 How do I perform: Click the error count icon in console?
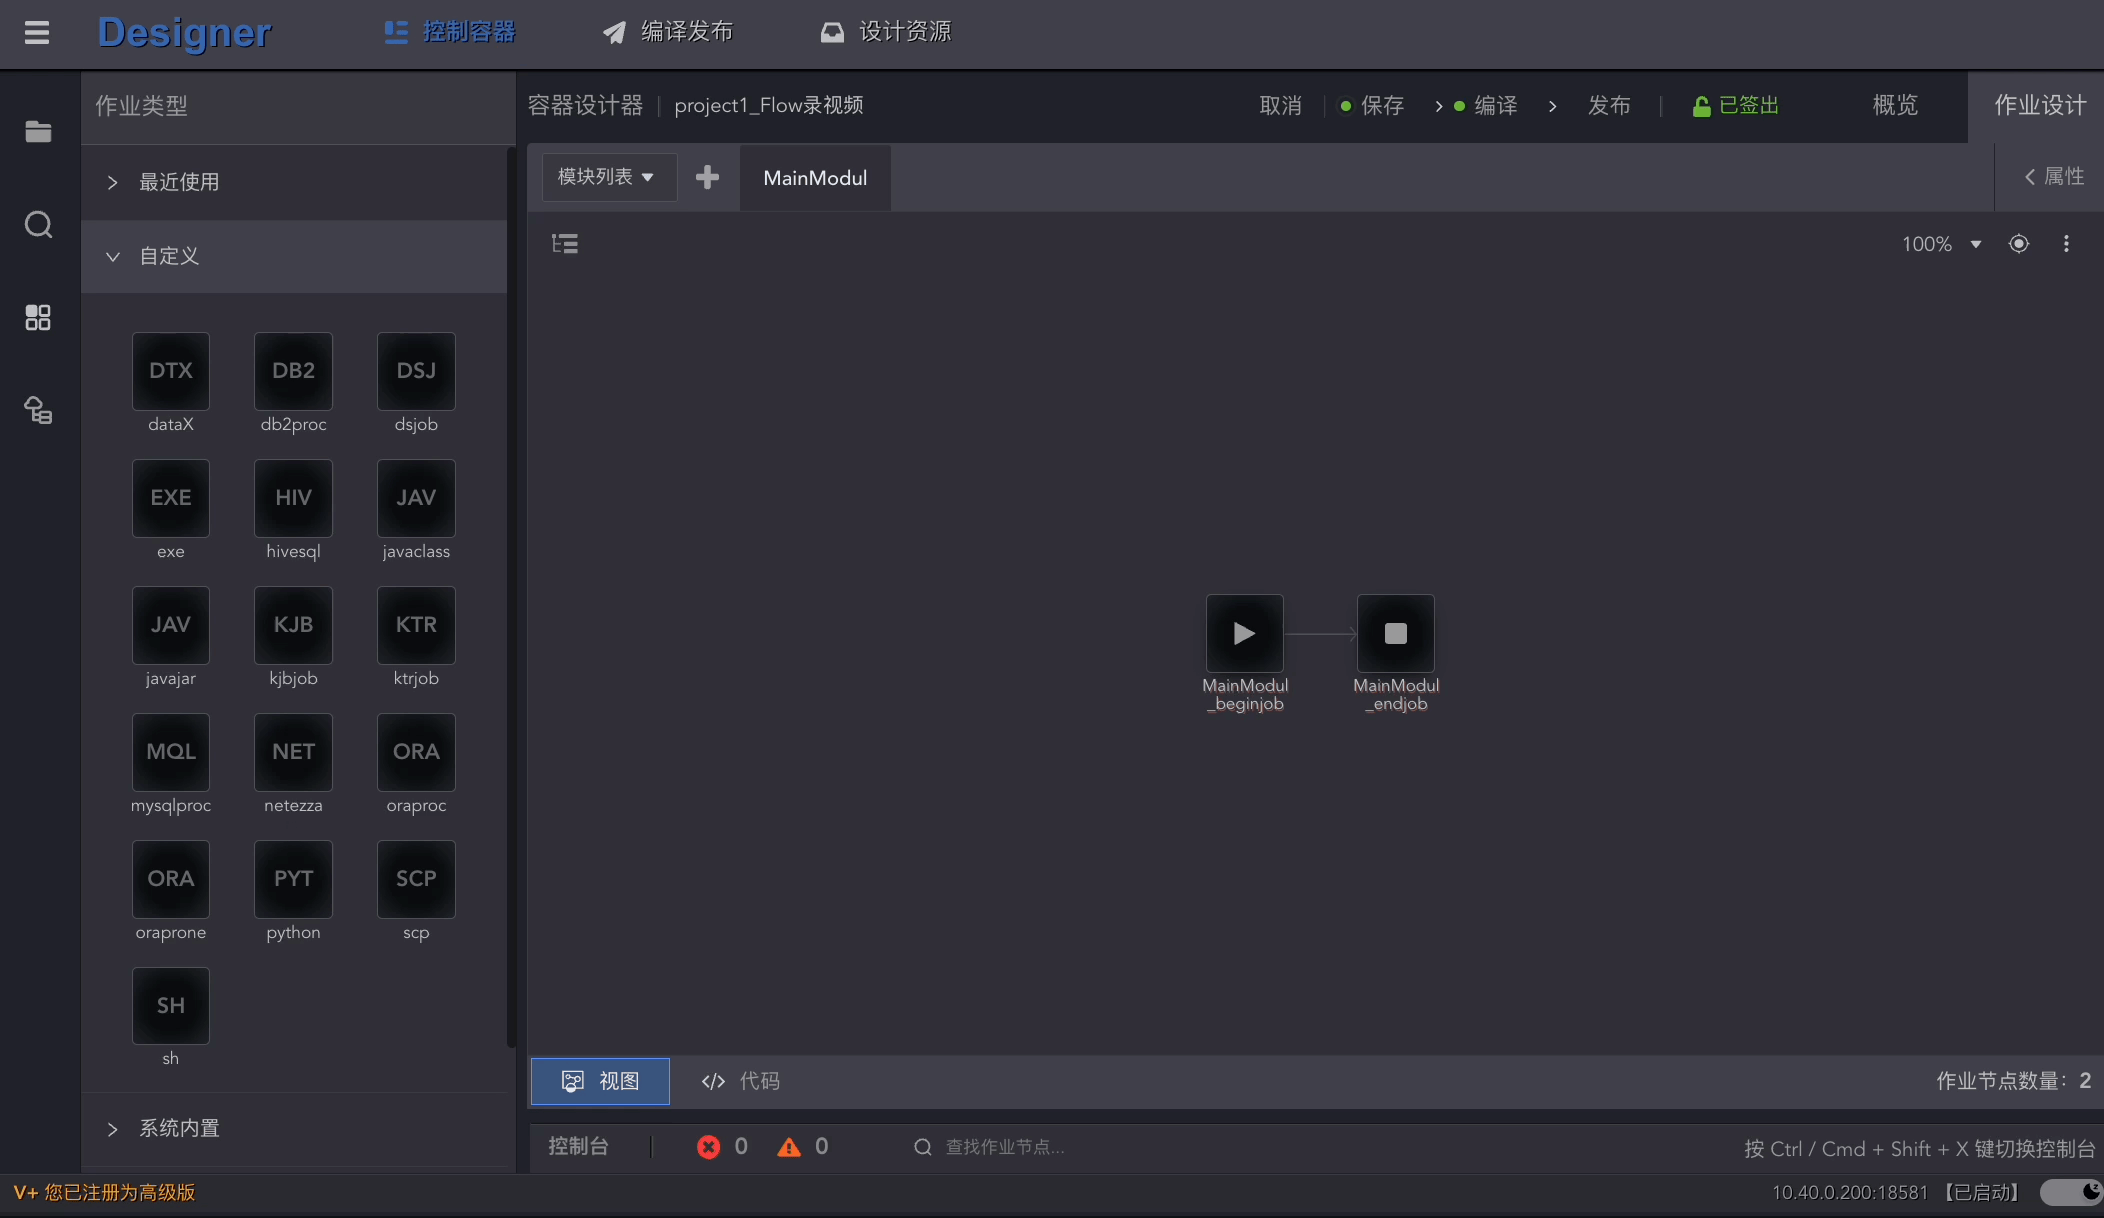(708, 1147)
